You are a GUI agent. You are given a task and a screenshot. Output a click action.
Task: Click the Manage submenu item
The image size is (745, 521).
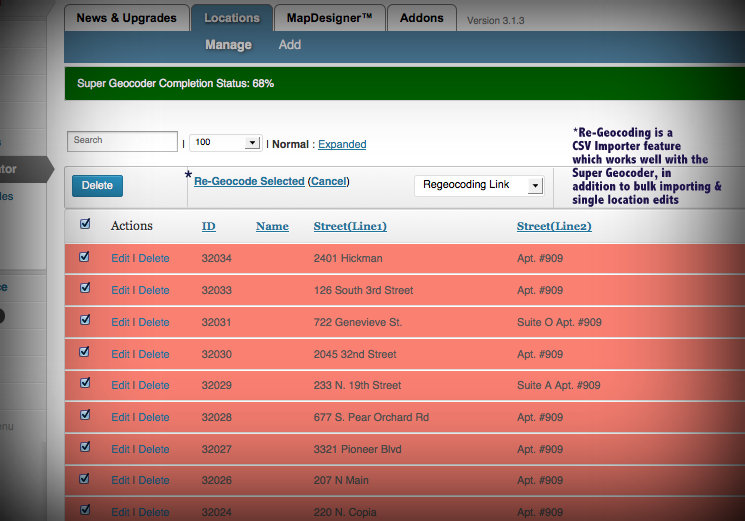(x=228, y=45)
